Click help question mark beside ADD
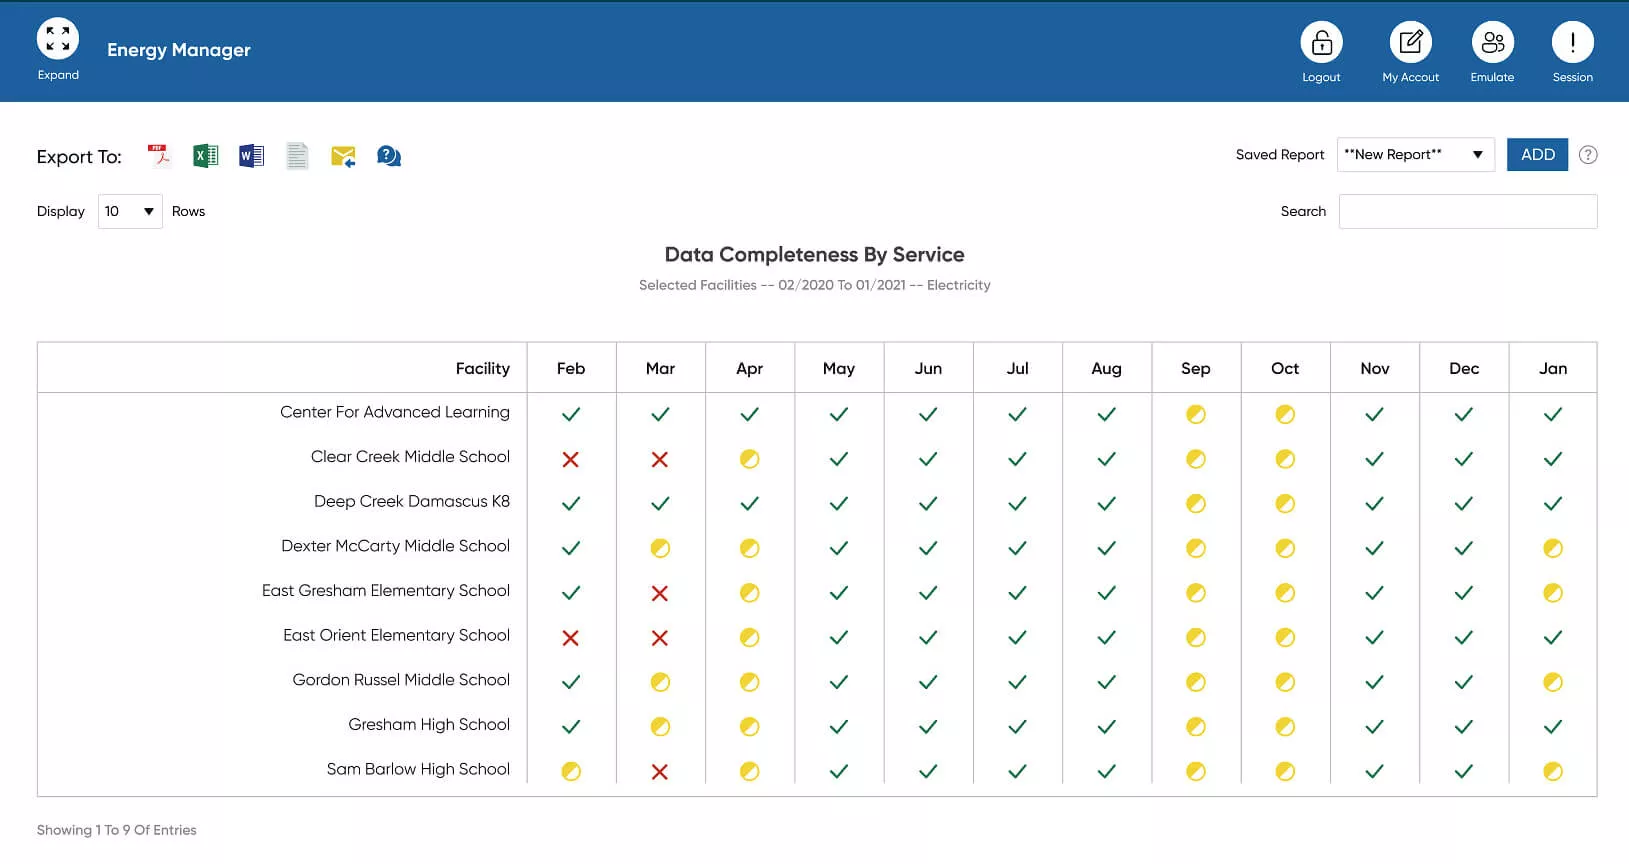The width and height of the screenshot is (1629, 864). pyautogui.click(x=1587, y=155)
